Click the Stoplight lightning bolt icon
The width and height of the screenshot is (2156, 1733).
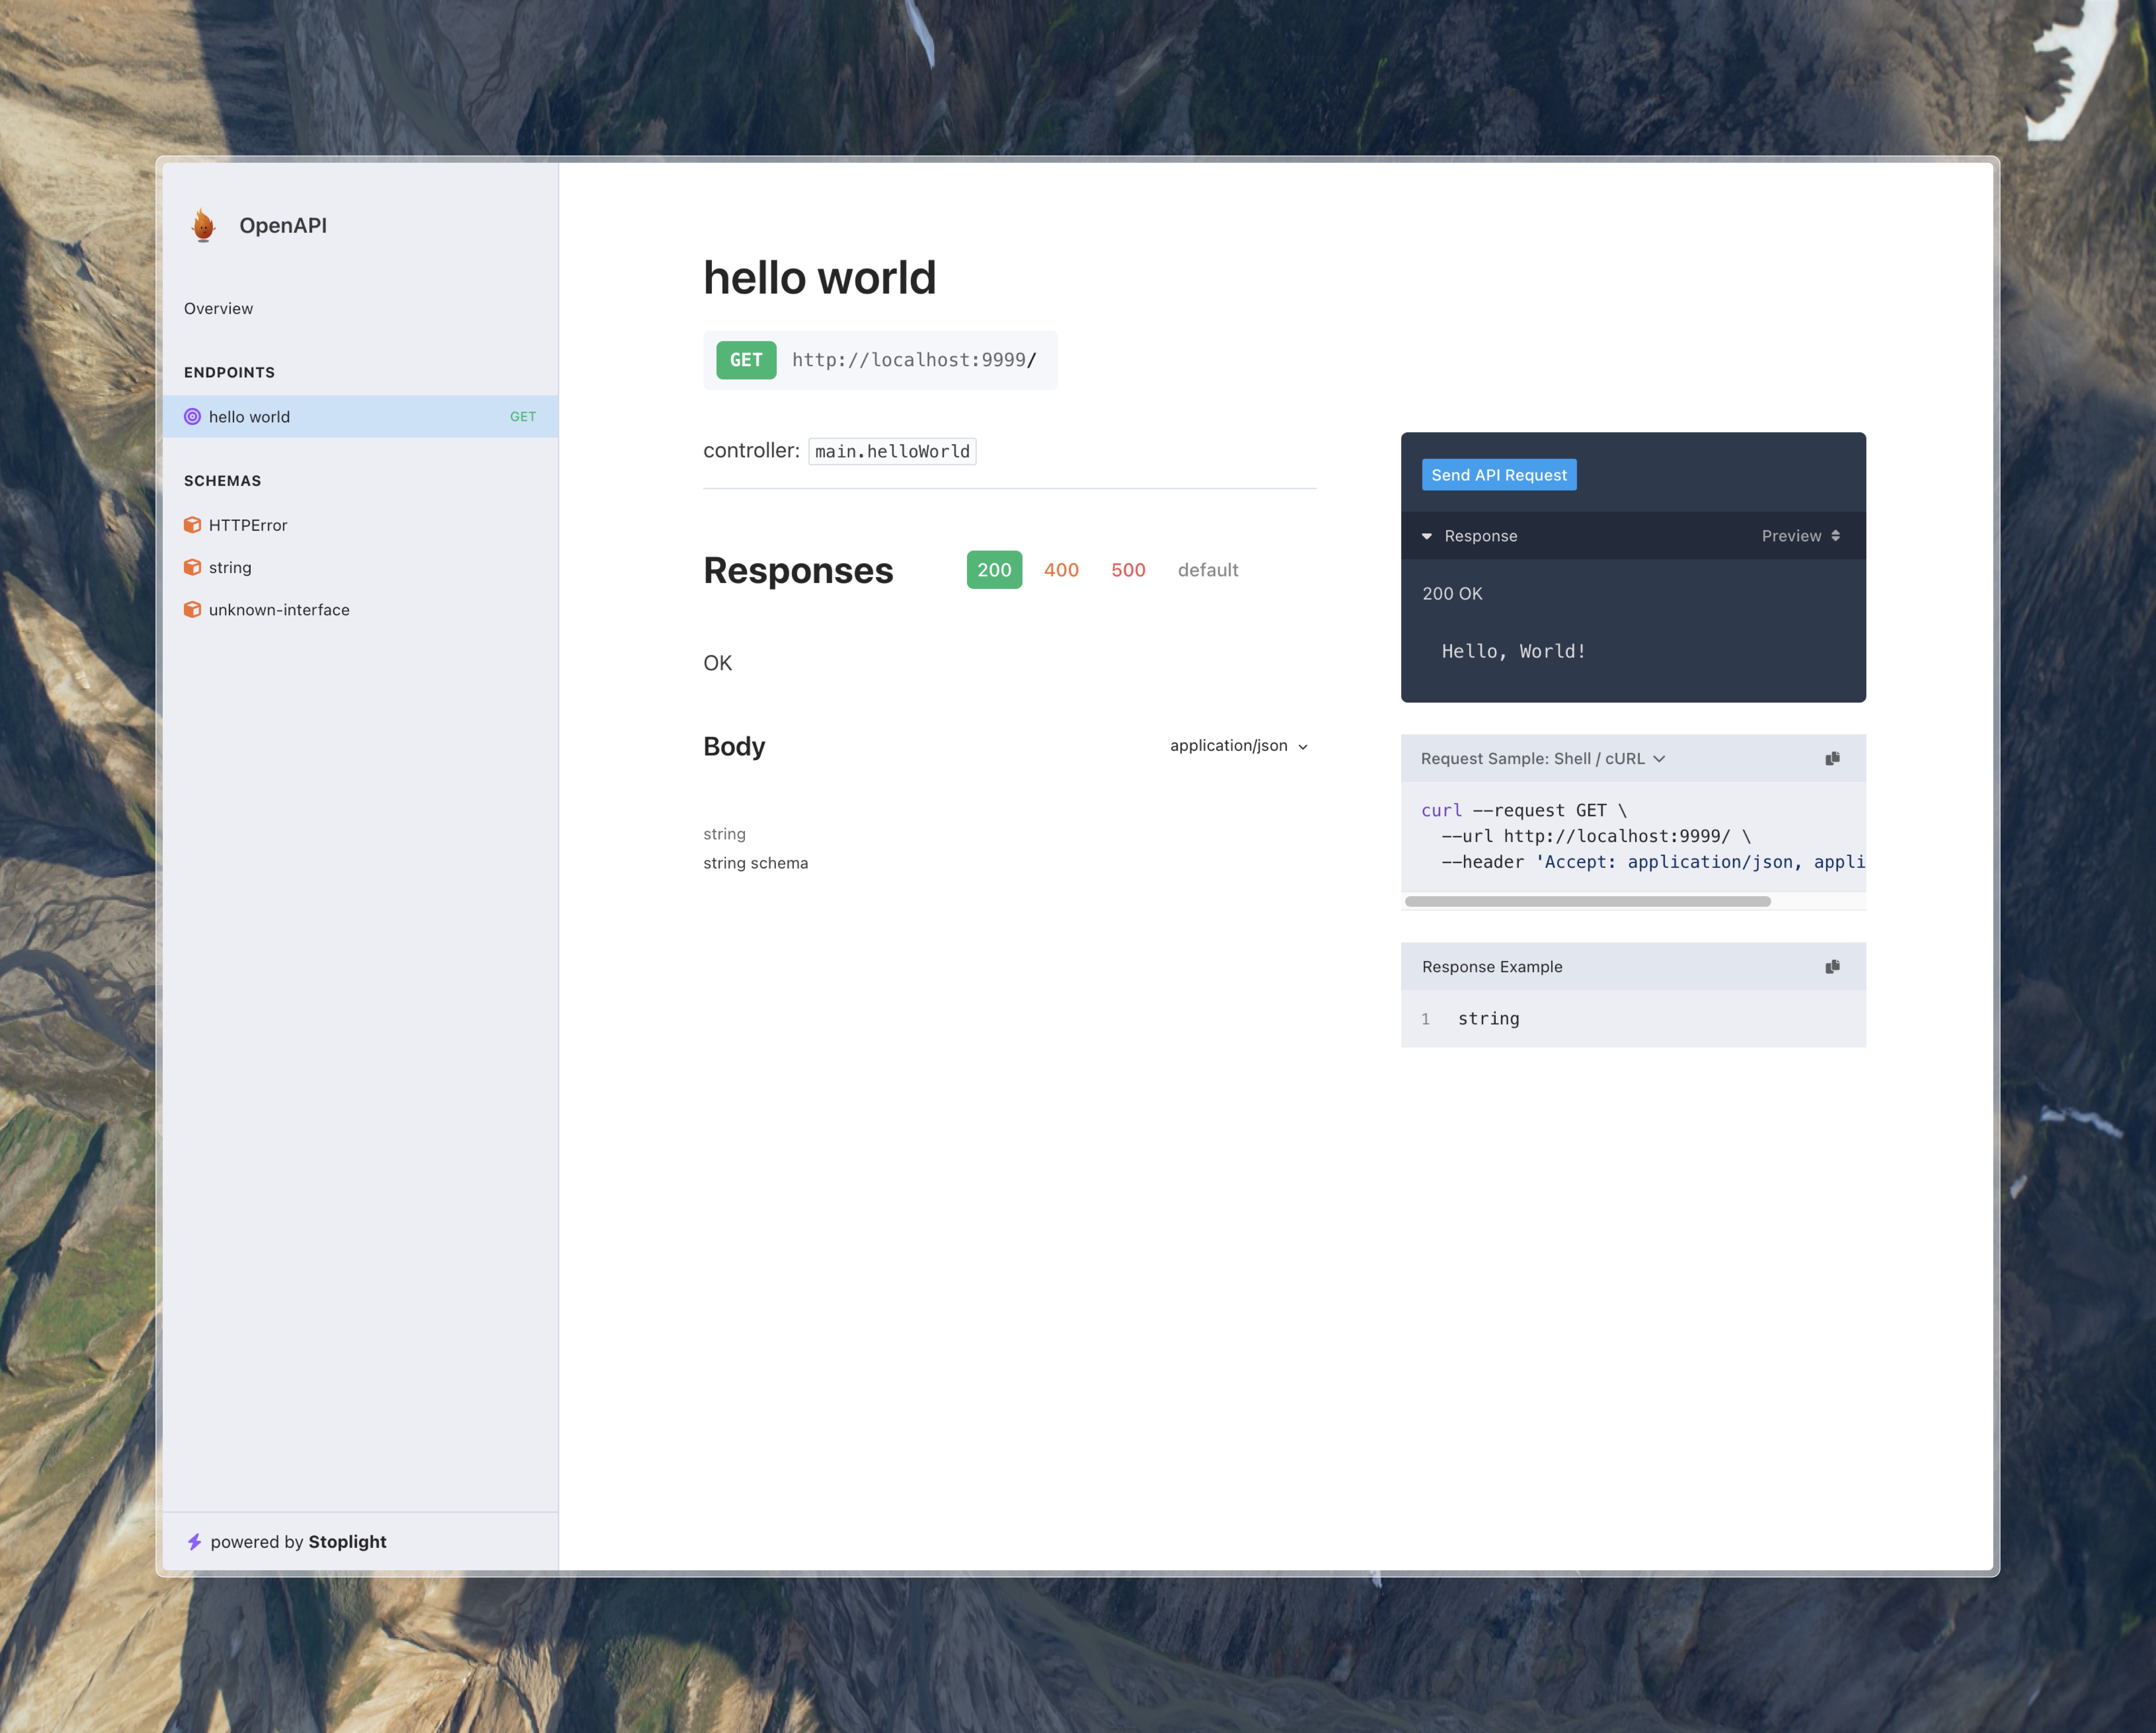click(x=194, y=1540)
